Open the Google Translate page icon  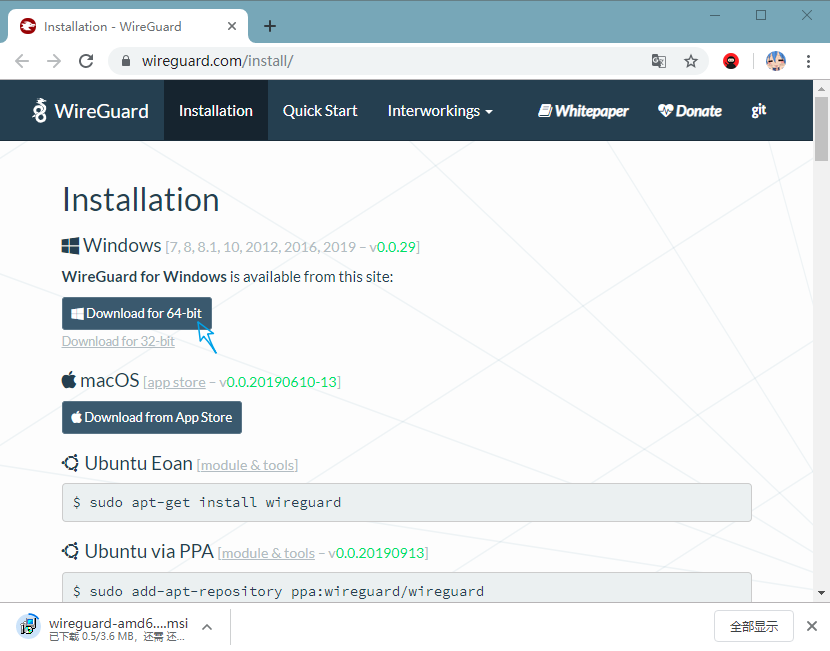click(658, 61)
